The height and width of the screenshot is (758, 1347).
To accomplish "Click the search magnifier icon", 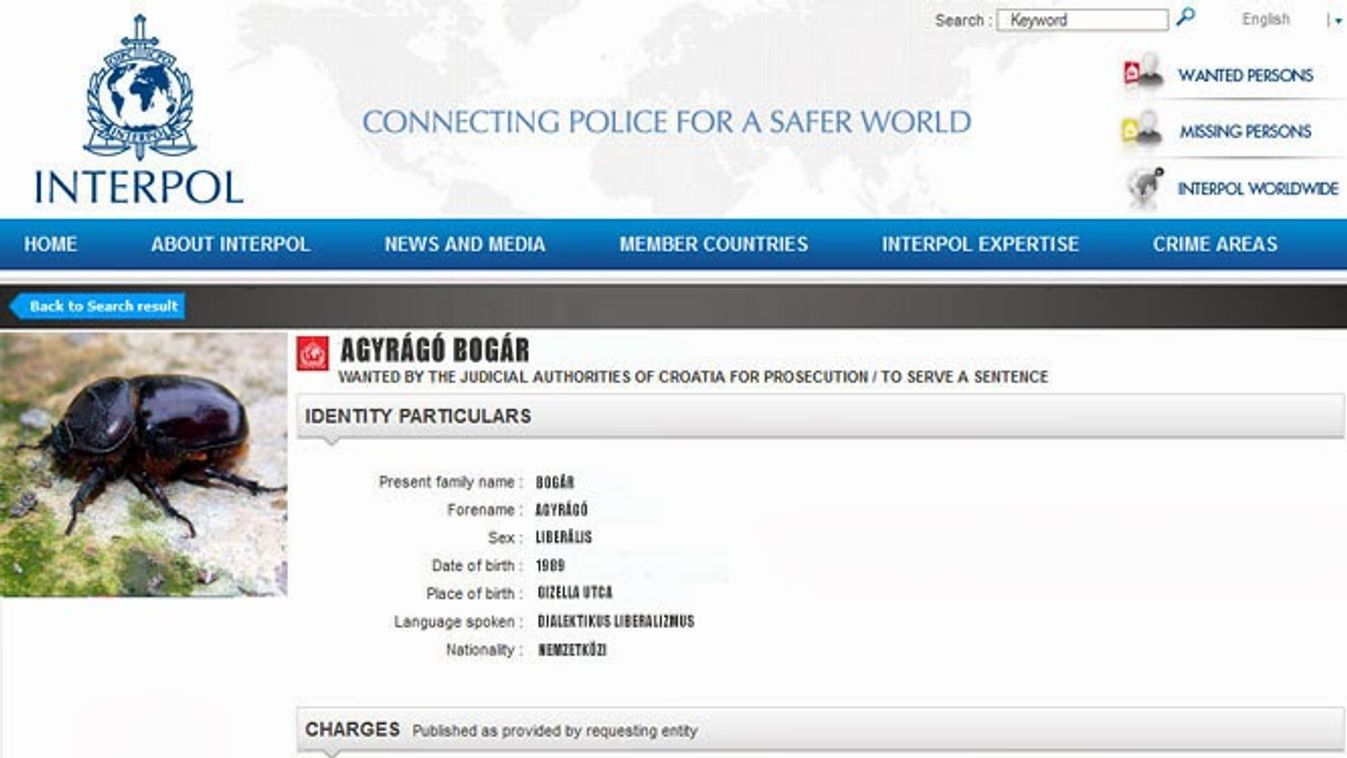I will point(1185,17).
